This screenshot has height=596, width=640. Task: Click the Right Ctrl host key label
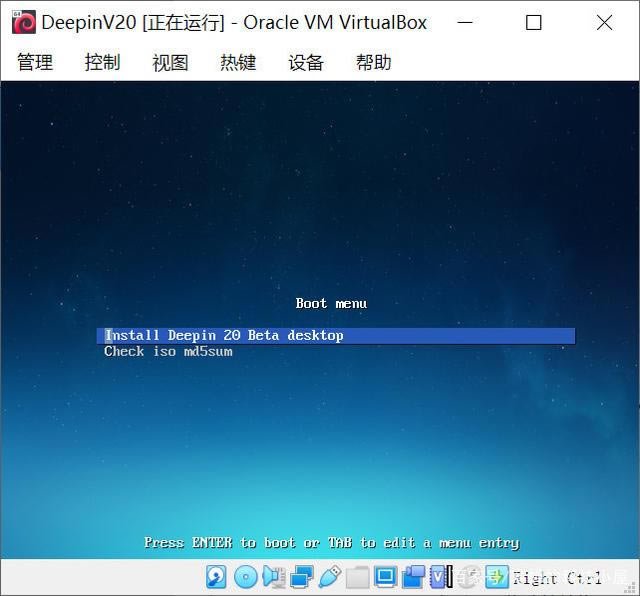557,578
